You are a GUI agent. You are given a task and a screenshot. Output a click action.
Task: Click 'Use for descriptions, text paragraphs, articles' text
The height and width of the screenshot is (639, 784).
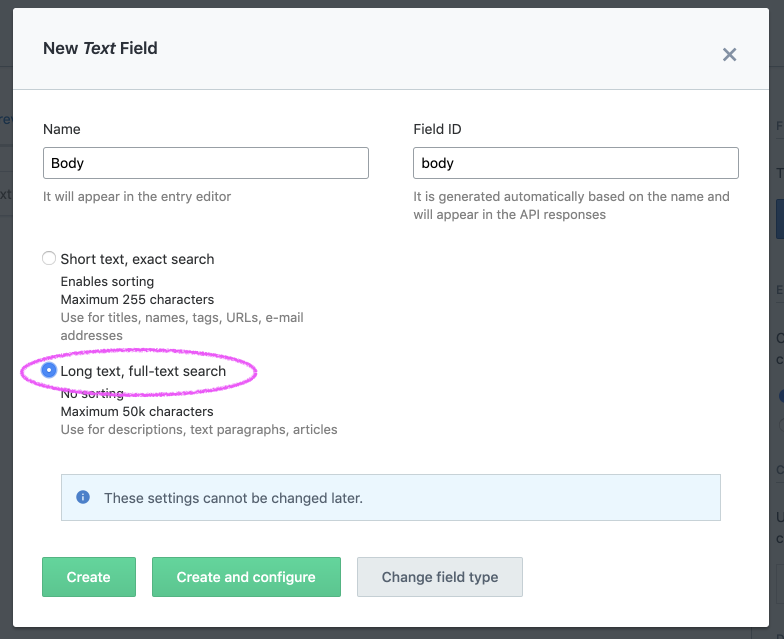[x=199, y=430]
